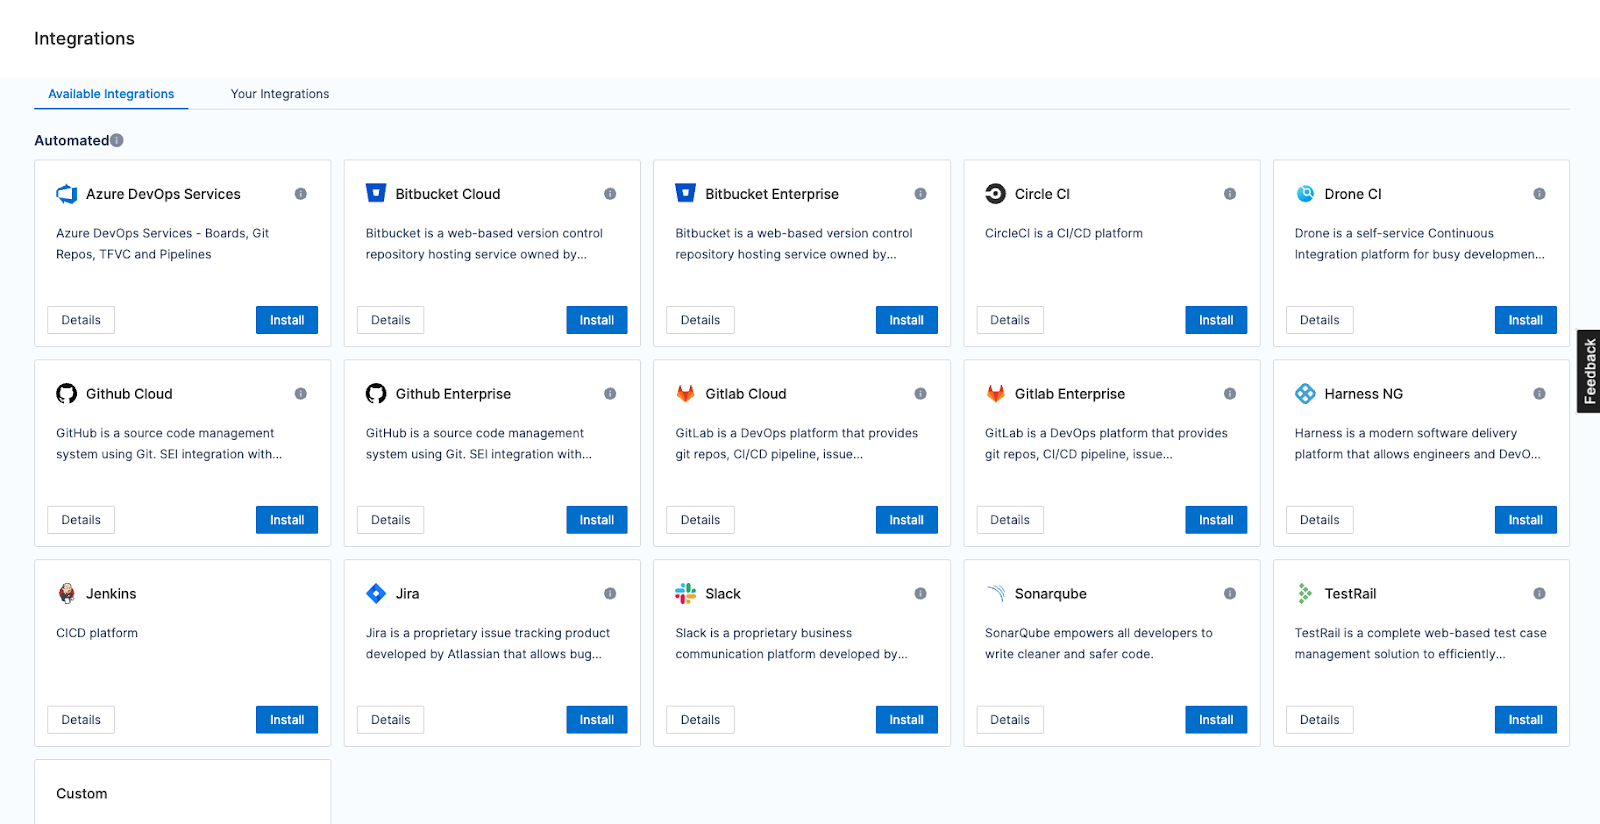Click the Jenkins butler icon

(x=67, y=594)
